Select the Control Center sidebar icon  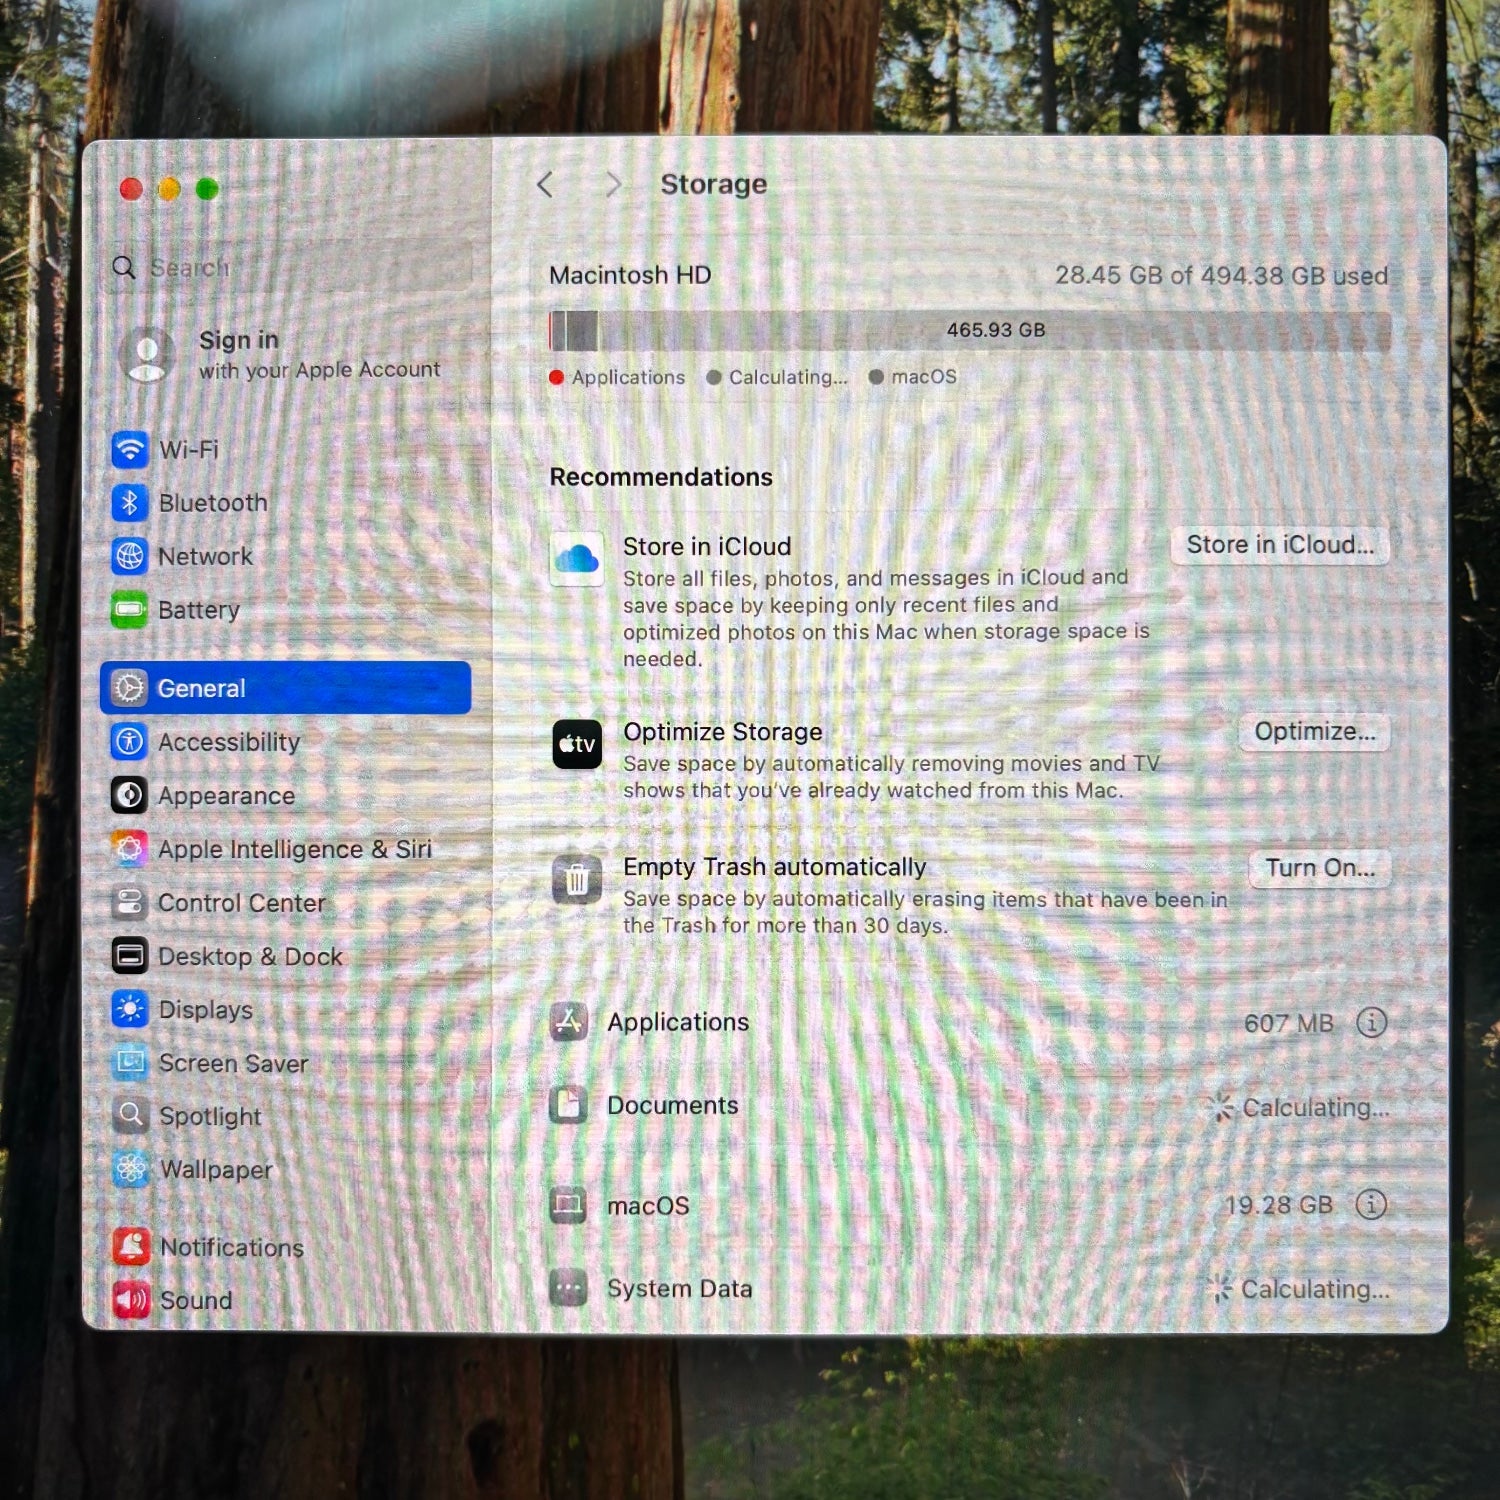pos(130,903)
